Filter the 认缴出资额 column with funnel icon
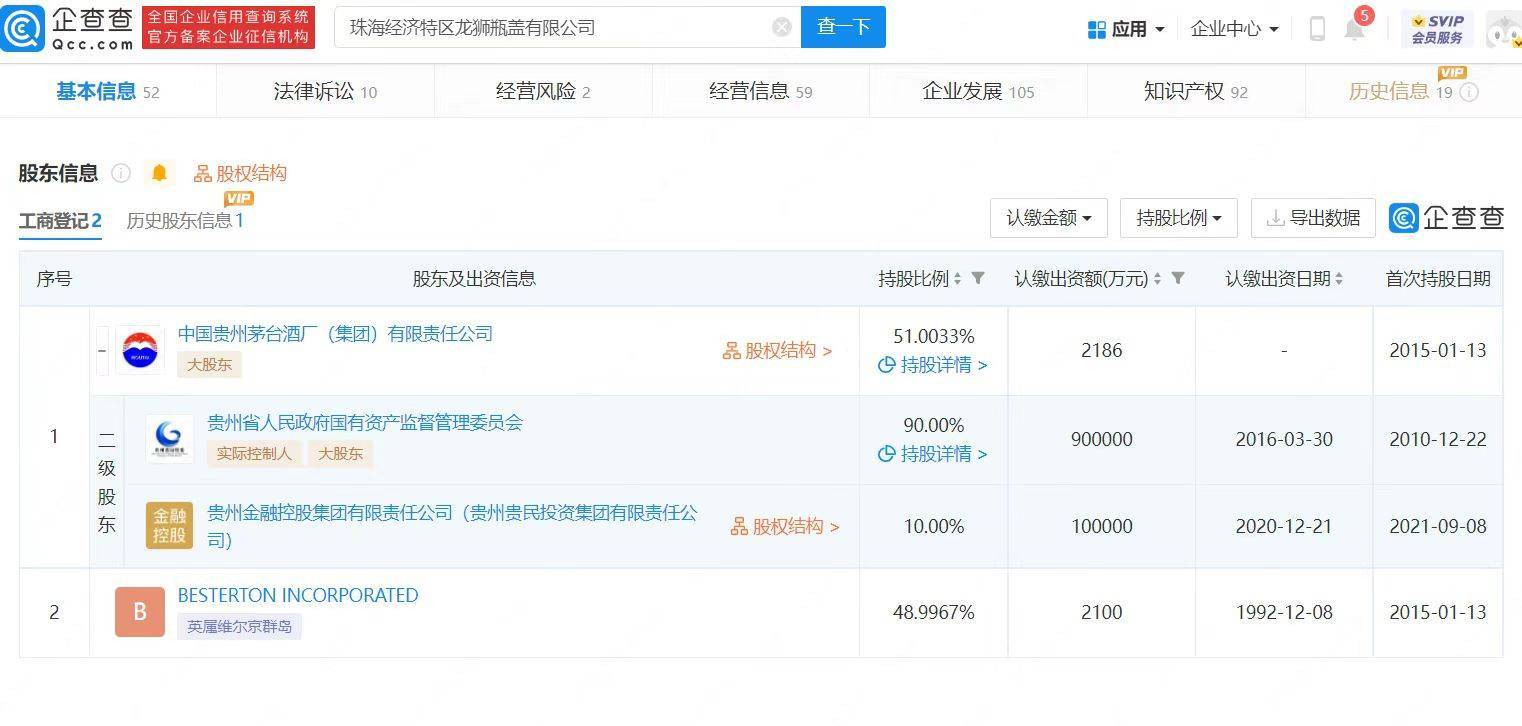Screen dimensions: 1522x726 tap(1177, 278)
